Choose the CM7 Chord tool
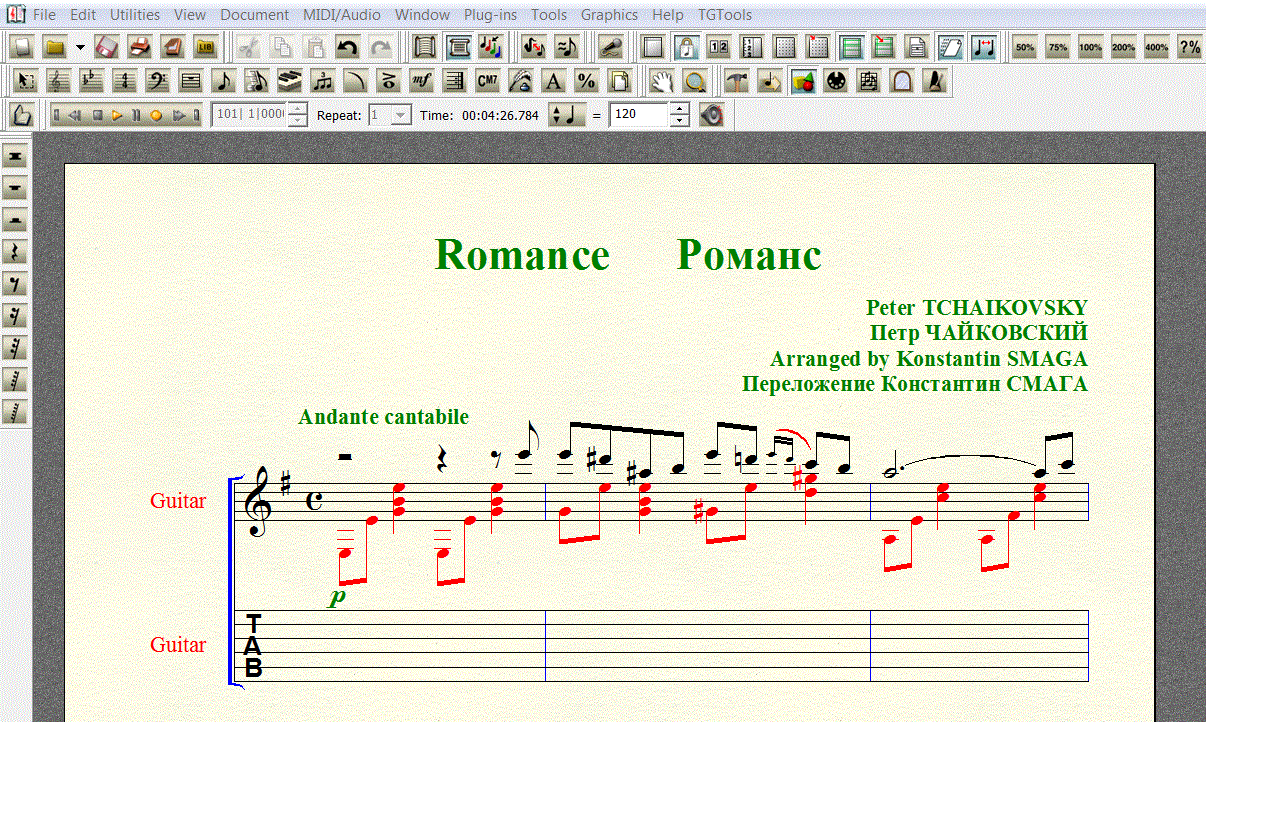This screenshot has width=1274, height=817. pyautogui.click(x=487, y=81)
